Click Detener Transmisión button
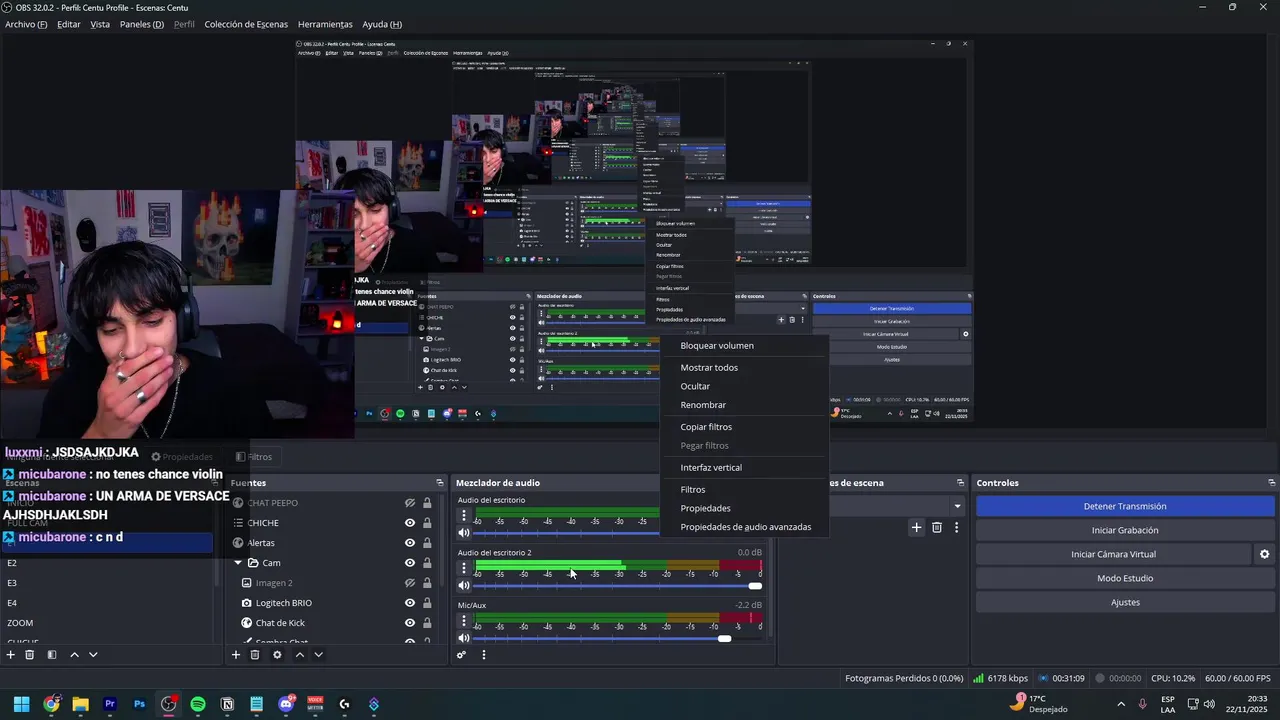This screenshot has width=1280, height=720. click(x=1124, y=506)
